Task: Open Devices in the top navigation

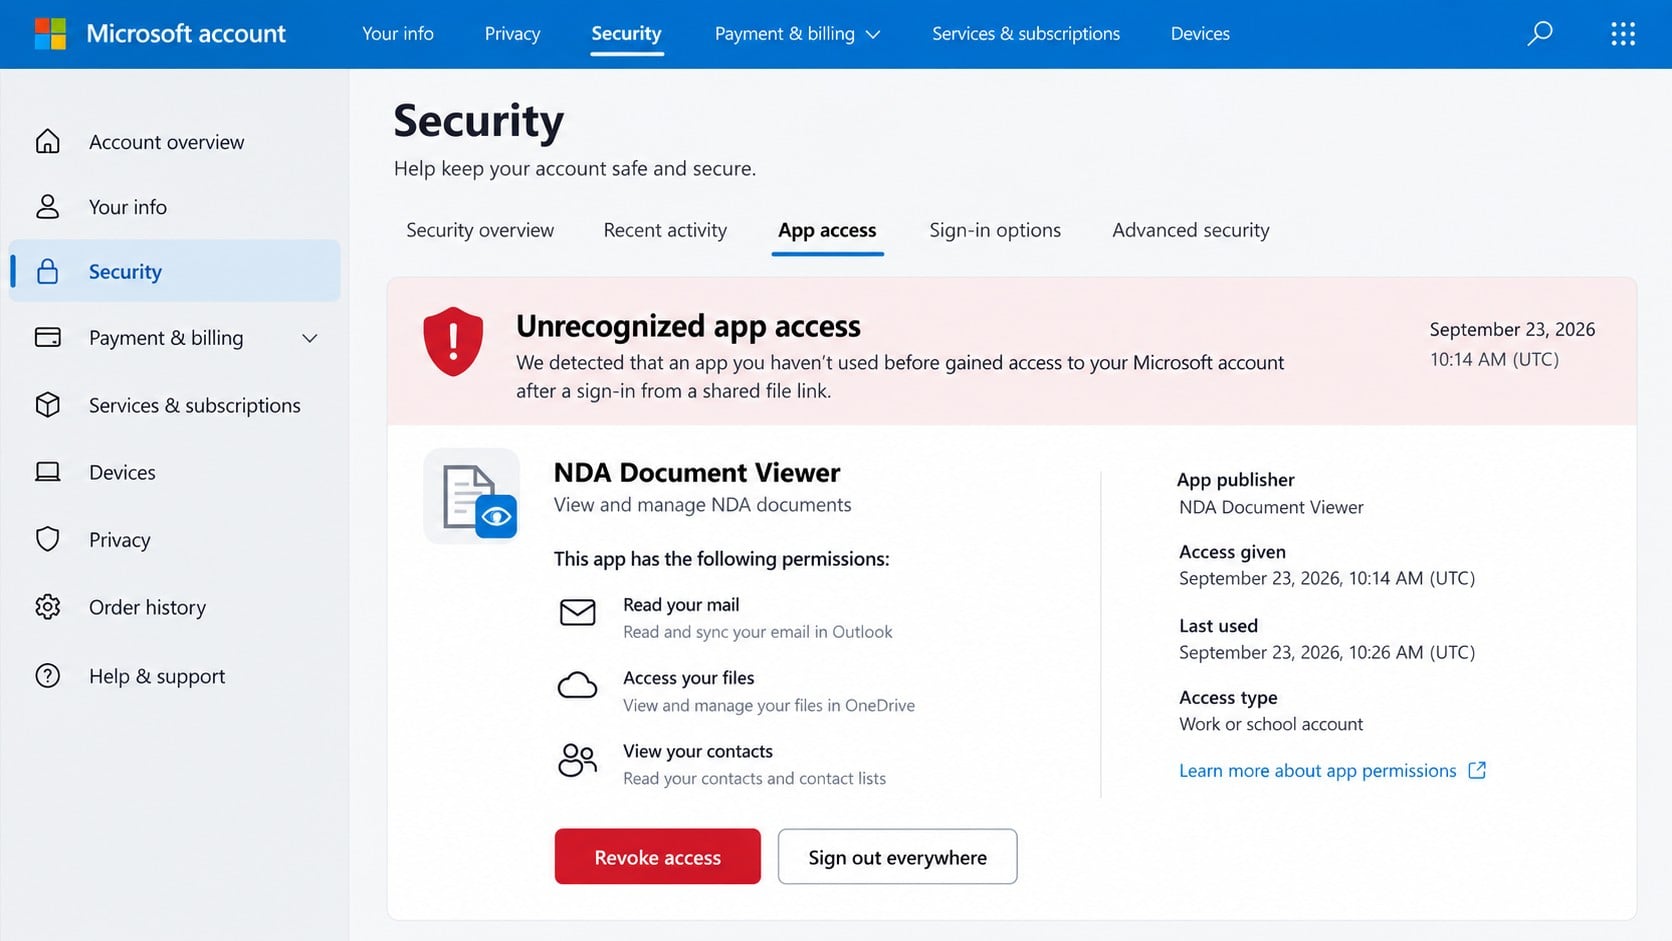Action: pyautogui.click(x=1200, y=34)
